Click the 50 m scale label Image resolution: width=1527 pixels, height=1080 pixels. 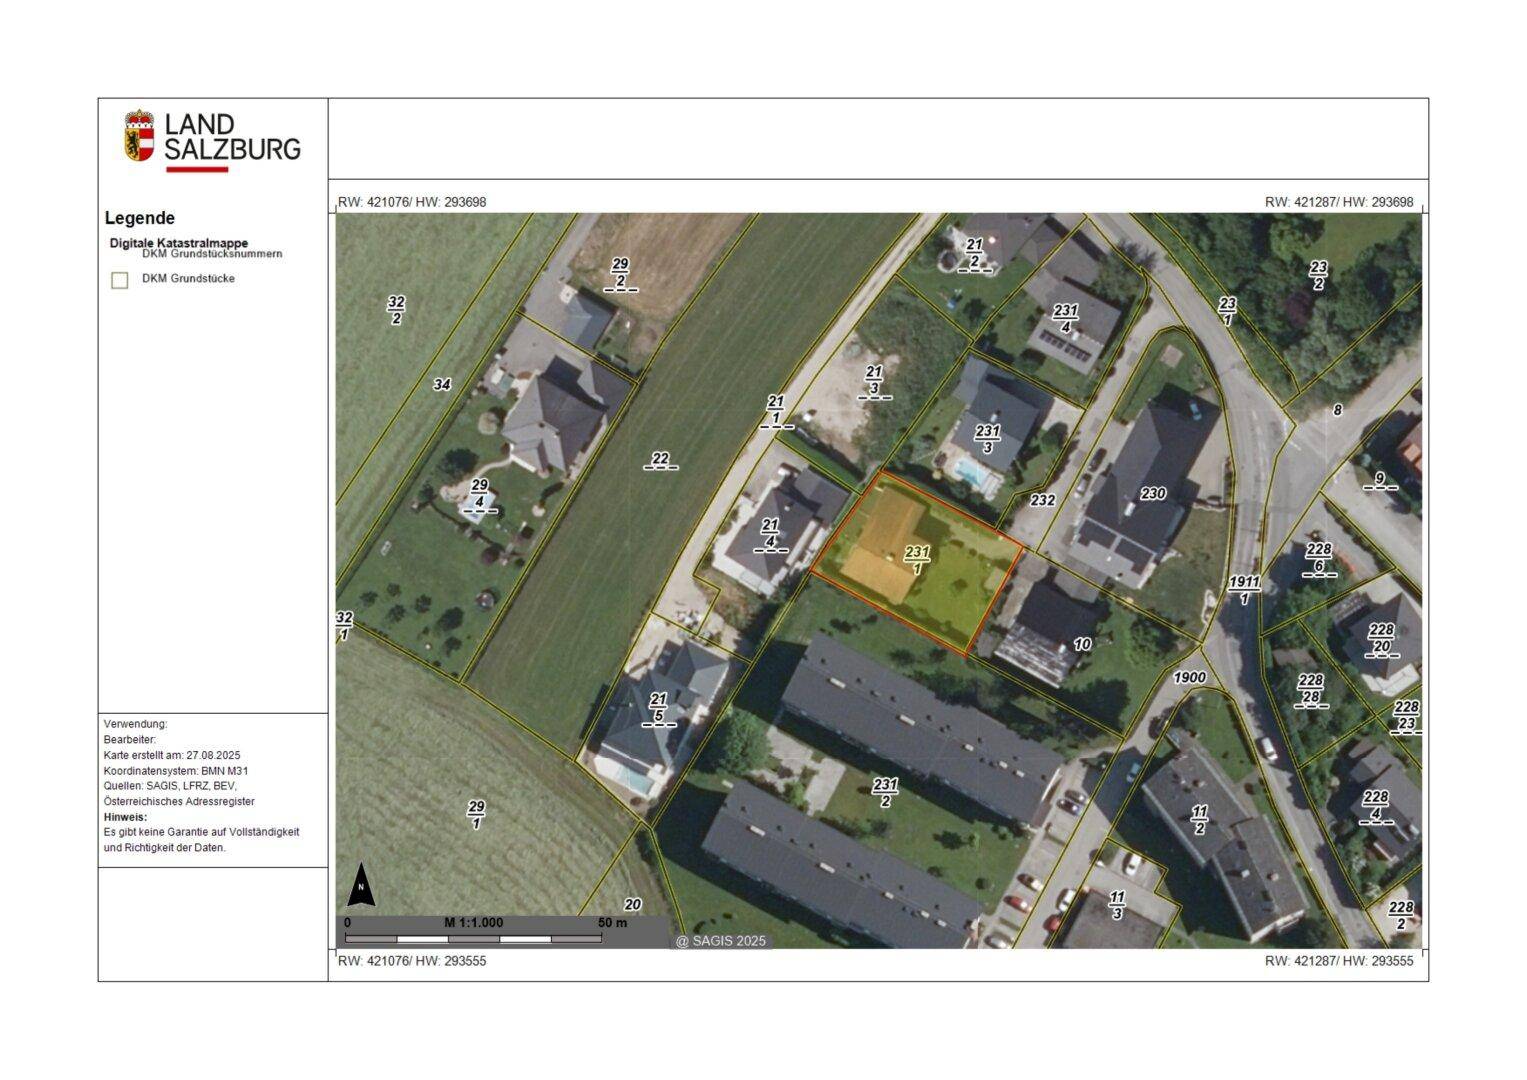click(x=613, y=922)
